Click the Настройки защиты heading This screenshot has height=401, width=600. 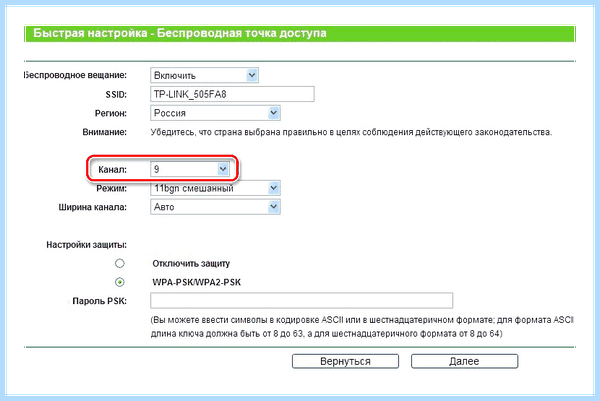pos(86,245)
